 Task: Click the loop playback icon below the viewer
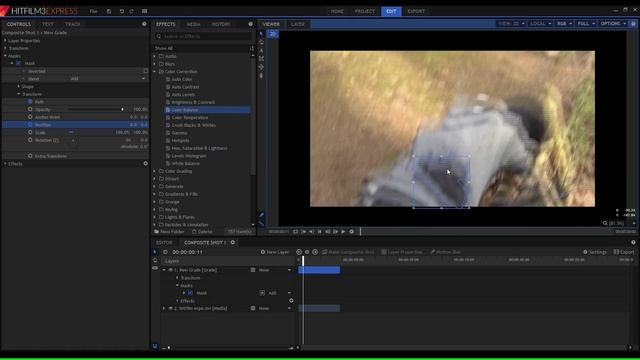coord(296,231)
